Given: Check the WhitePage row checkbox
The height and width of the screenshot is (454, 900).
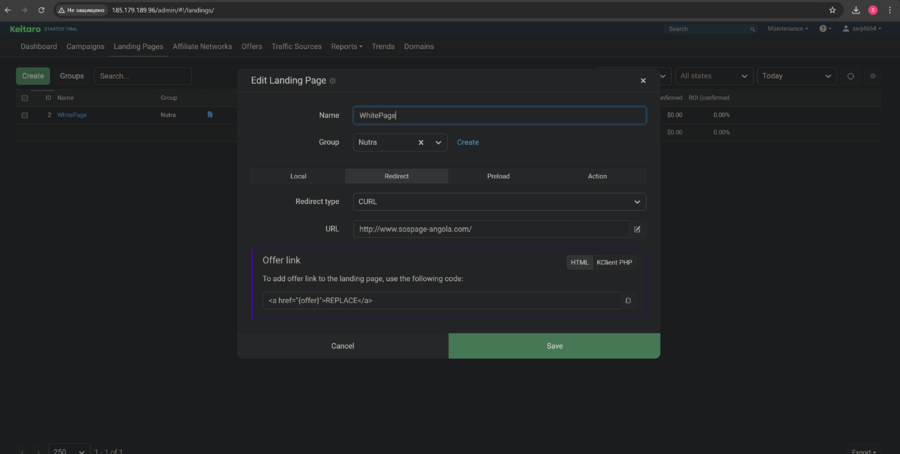Looking at the screenshot, I should coord(25,115).
